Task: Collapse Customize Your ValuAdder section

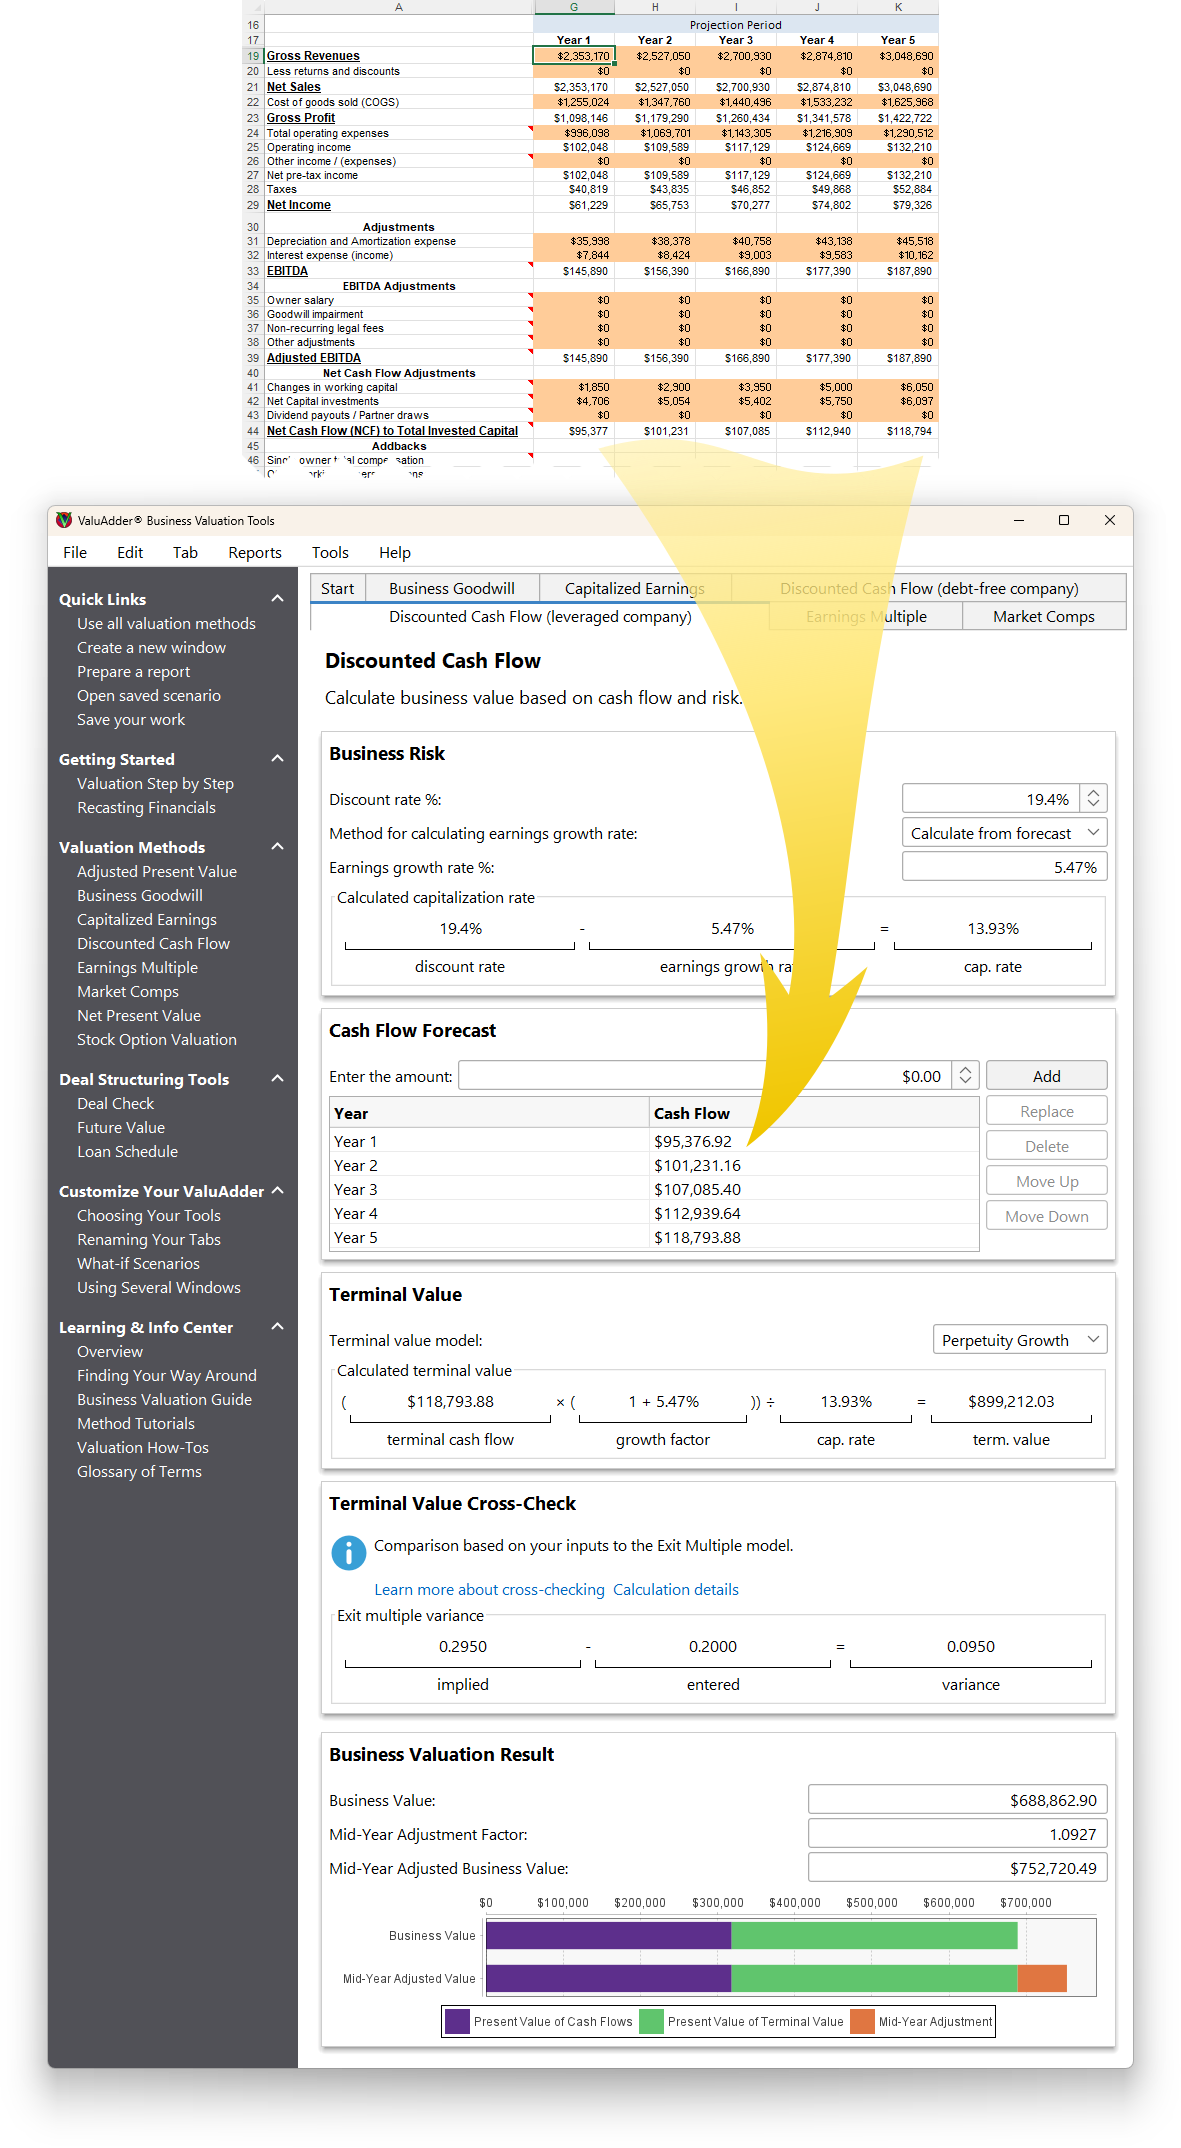Action: pyautogui.click(x=278, y=1190)
